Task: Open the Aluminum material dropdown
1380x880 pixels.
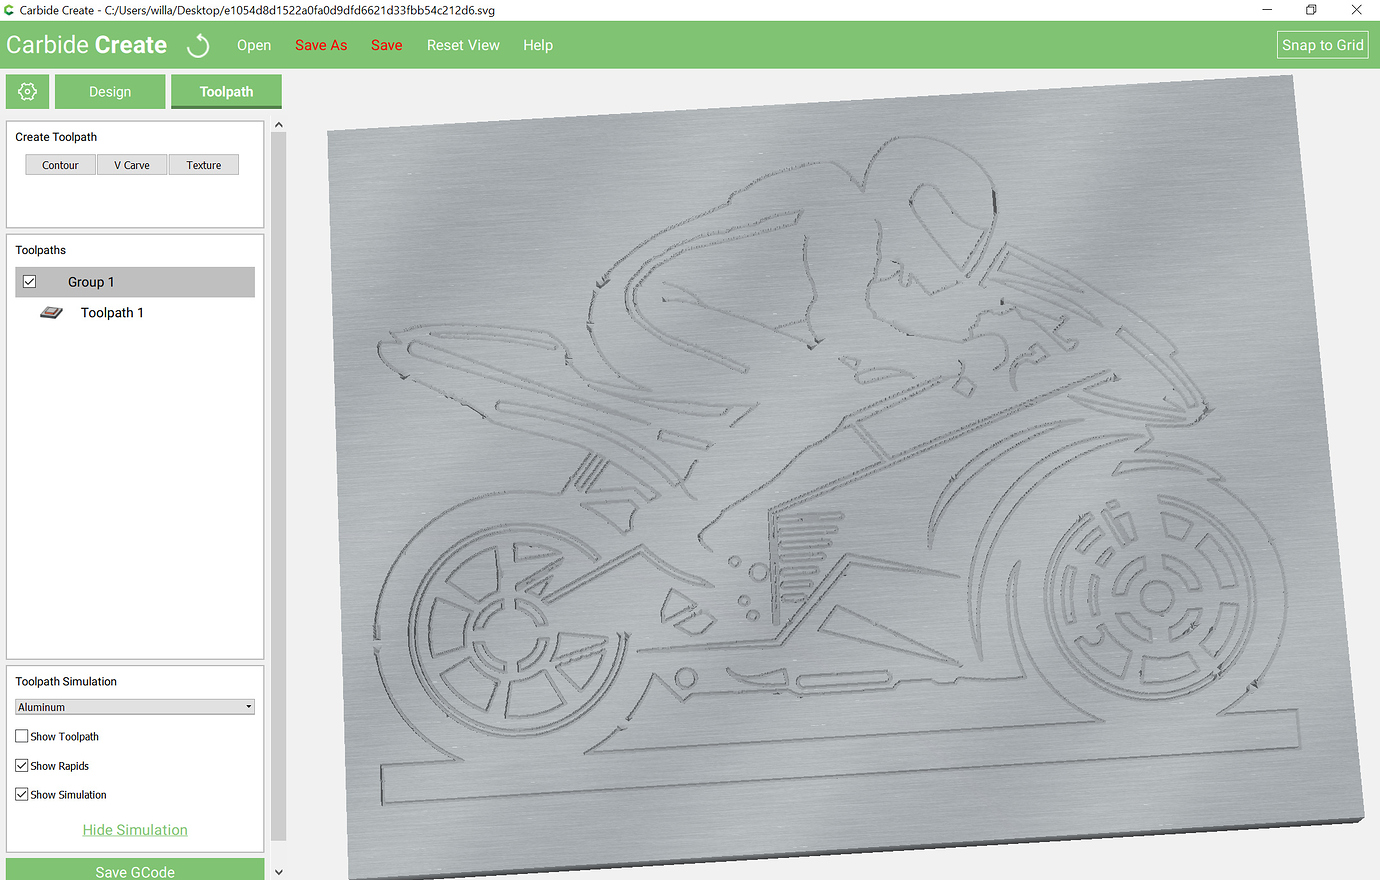Action: [x=135, y=707]
